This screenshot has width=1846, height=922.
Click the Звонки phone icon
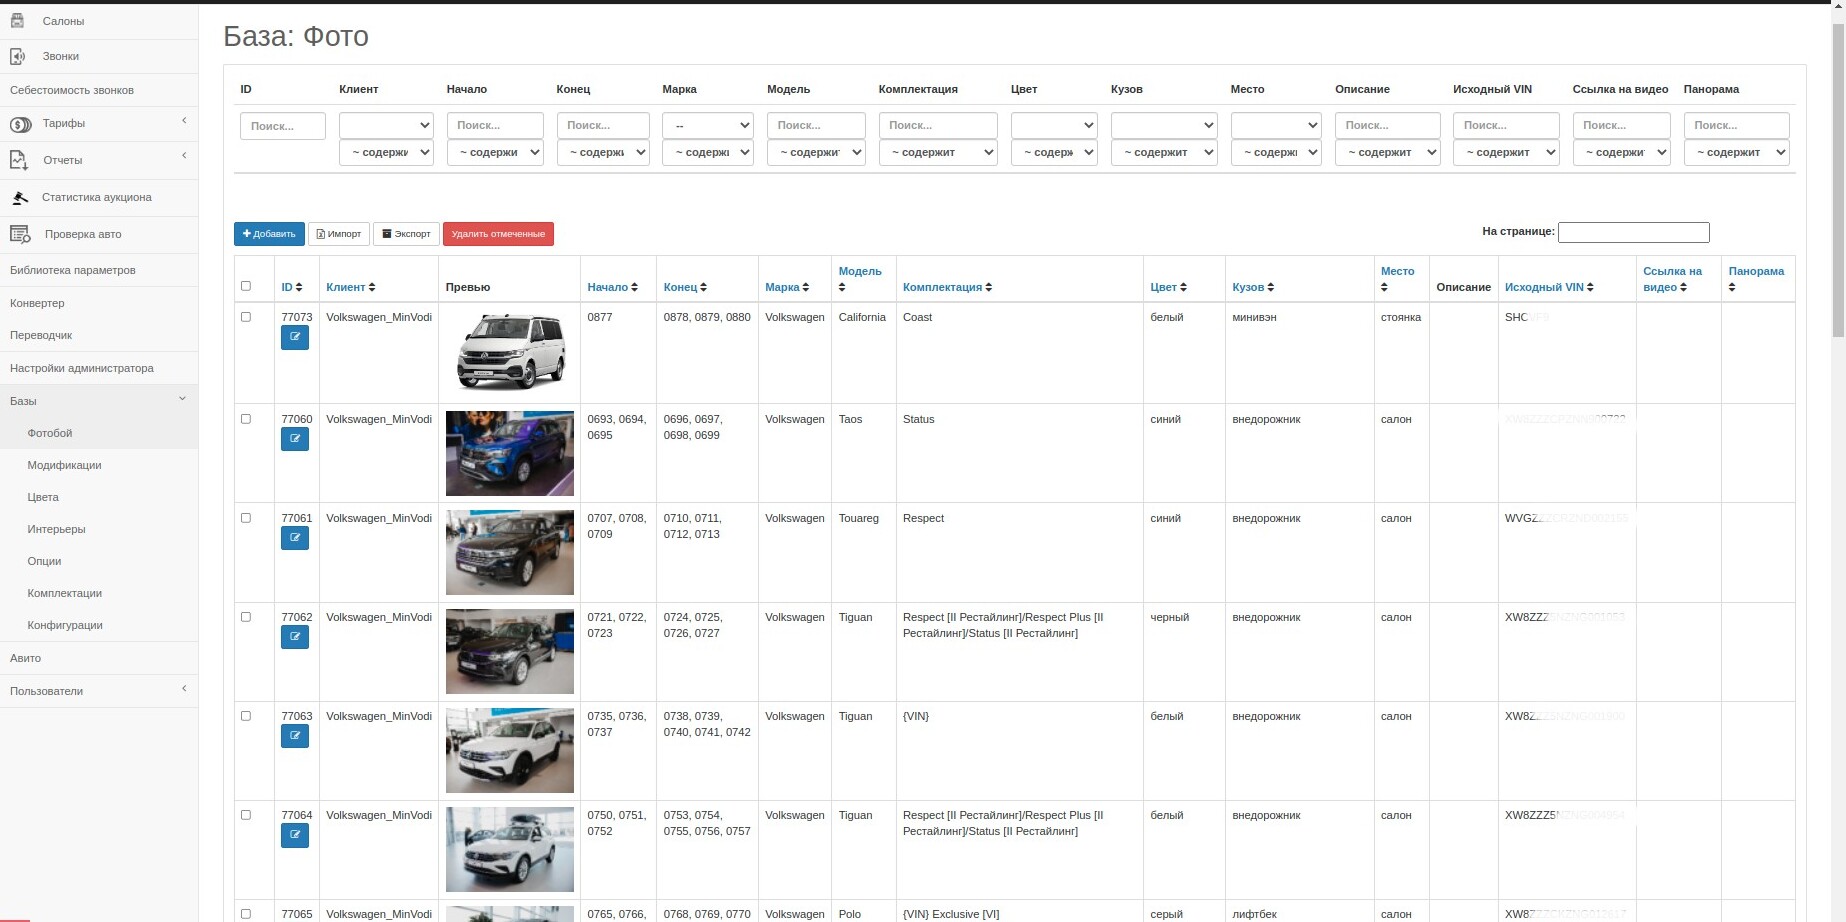point(17,56)
